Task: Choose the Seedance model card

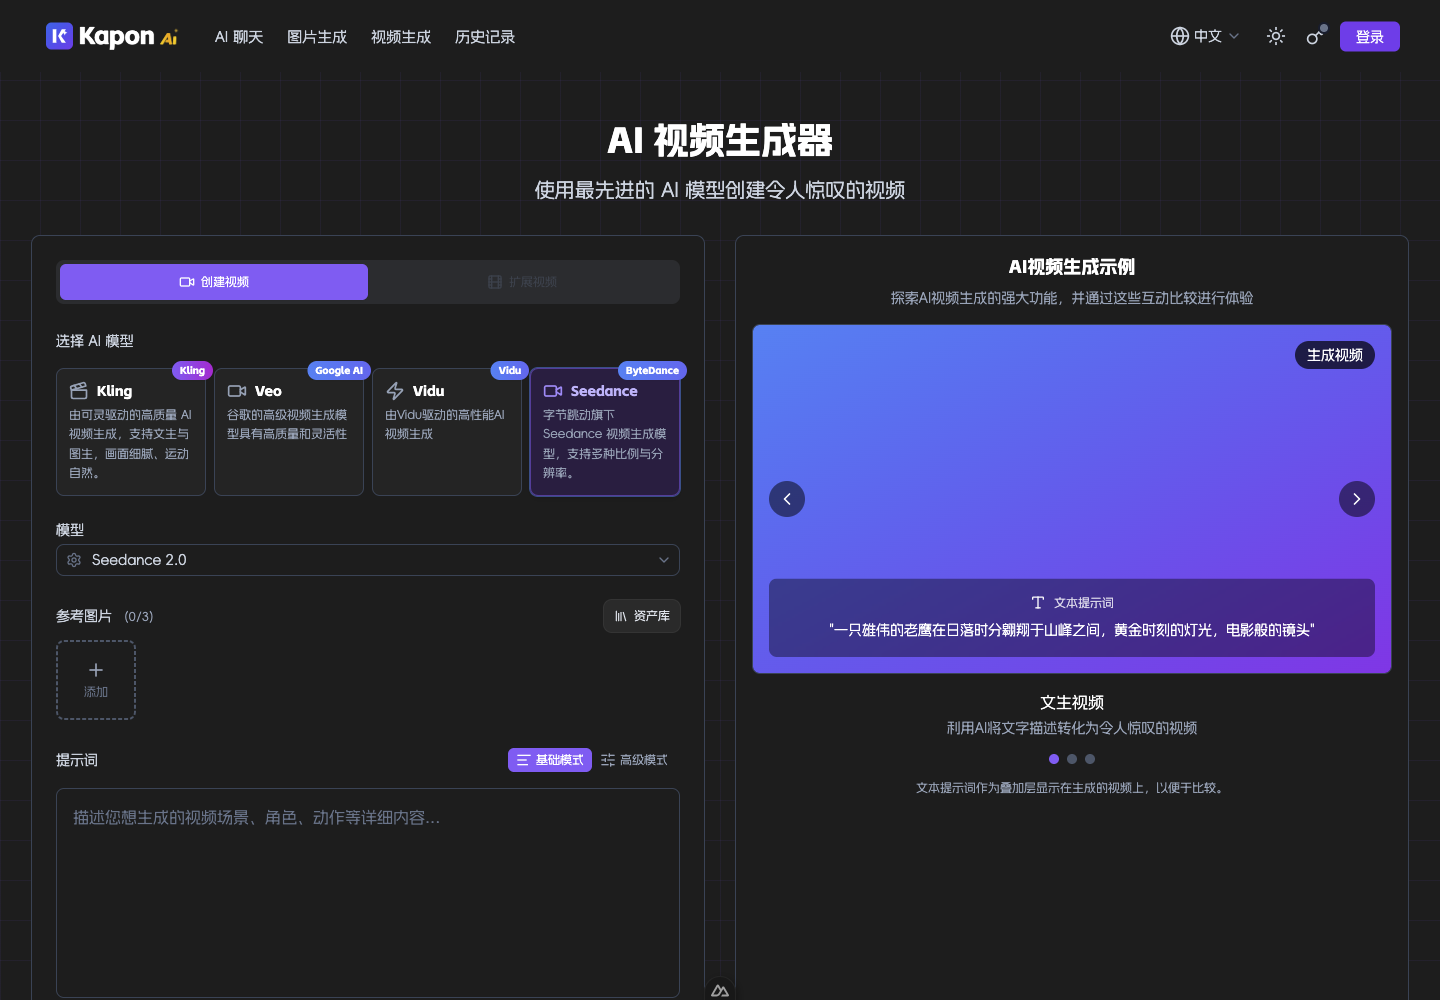Action: pyautogui.click(x=605, y=432)
